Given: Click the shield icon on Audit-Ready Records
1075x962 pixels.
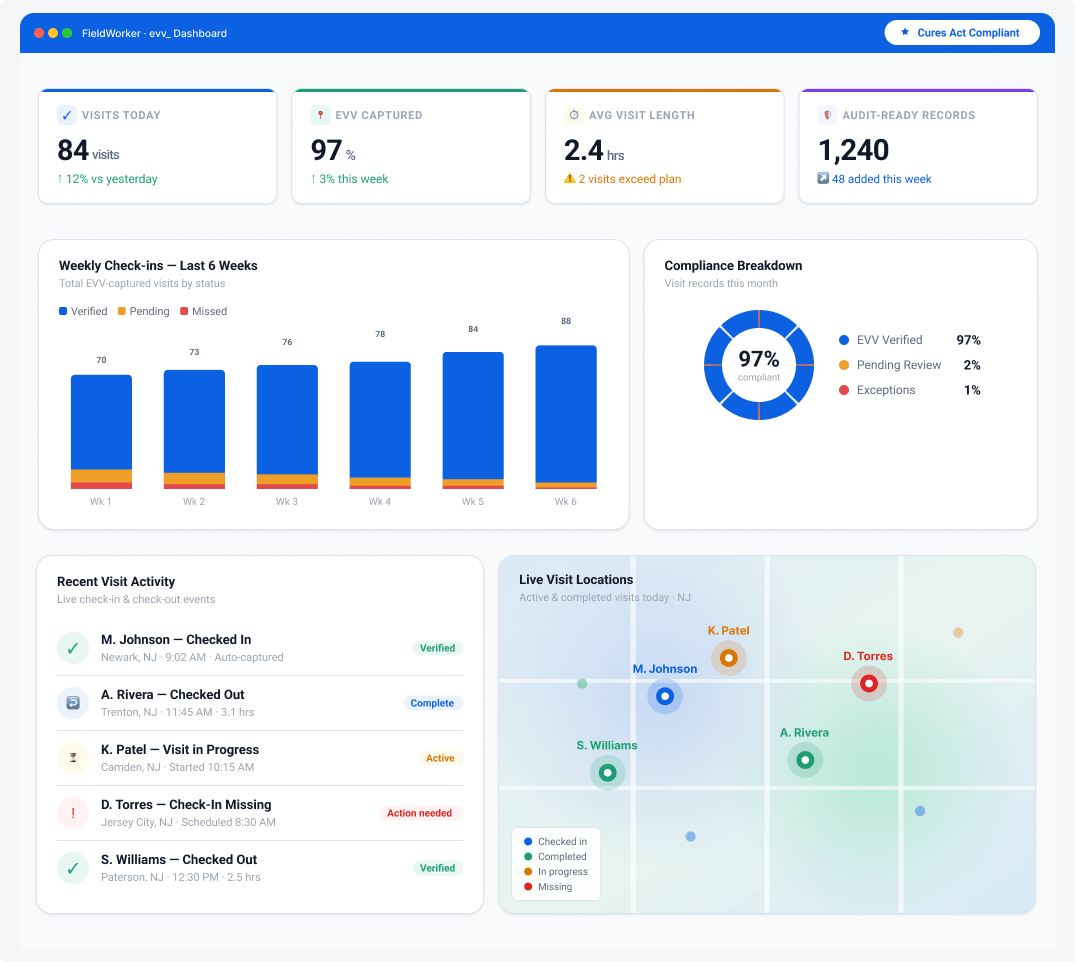Looking at the screenshot, I should [828, 115].
